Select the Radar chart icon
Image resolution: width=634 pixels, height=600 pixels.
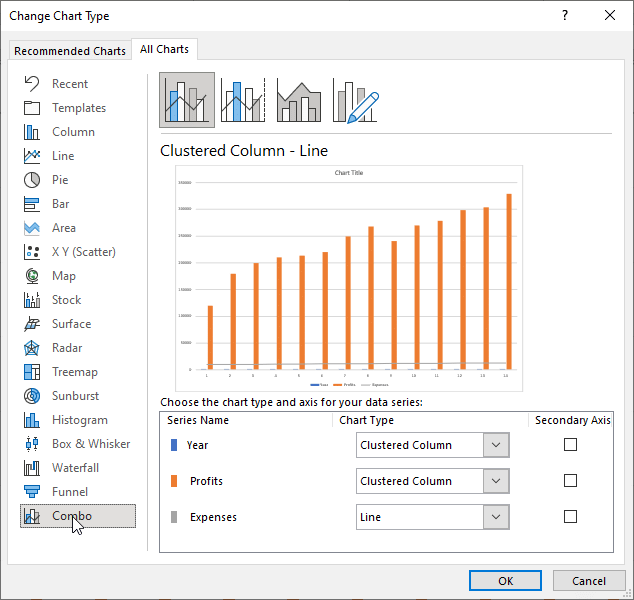pos(32,348)
